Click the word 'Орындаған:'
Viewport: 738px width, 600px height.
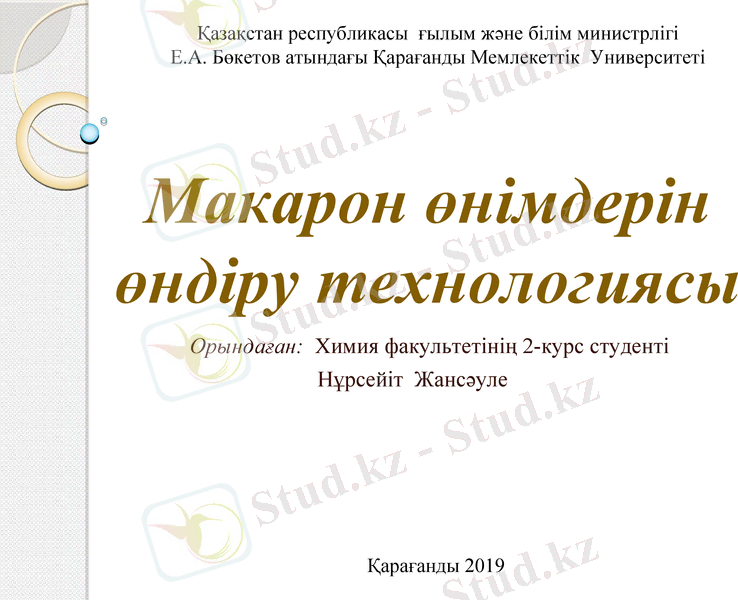246,347
